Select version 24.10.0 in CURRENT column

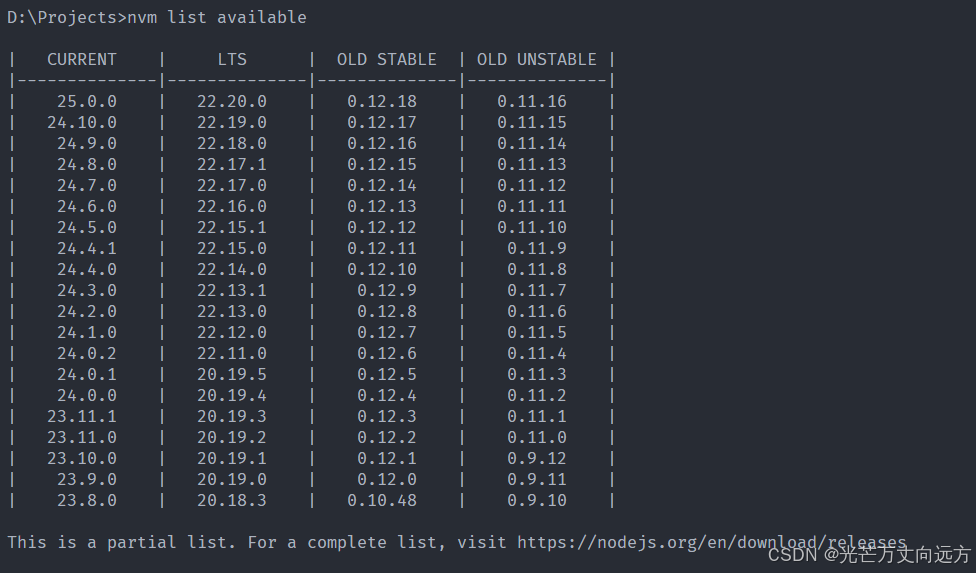[x=82, y=123]
